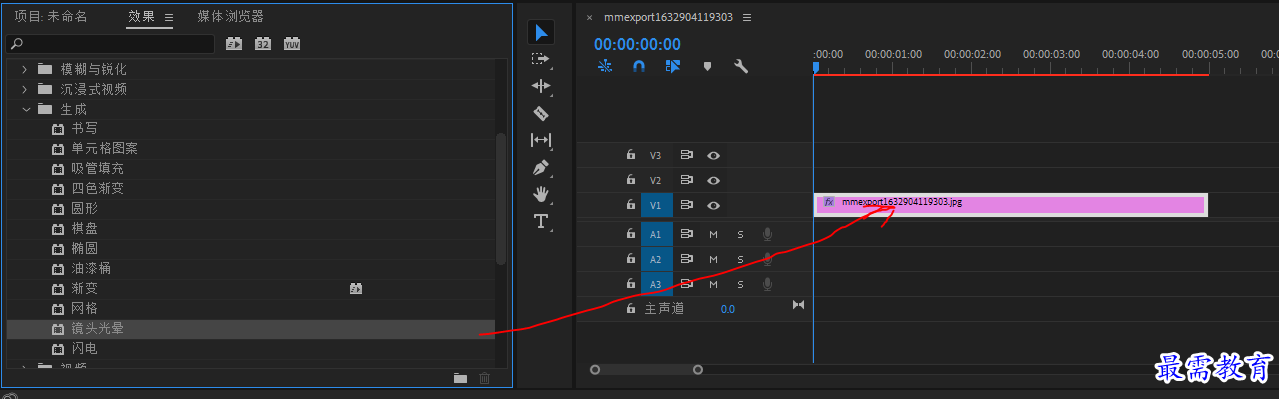Toggle sync lock for A1
1279x399 pixels.
click(687, 234)
